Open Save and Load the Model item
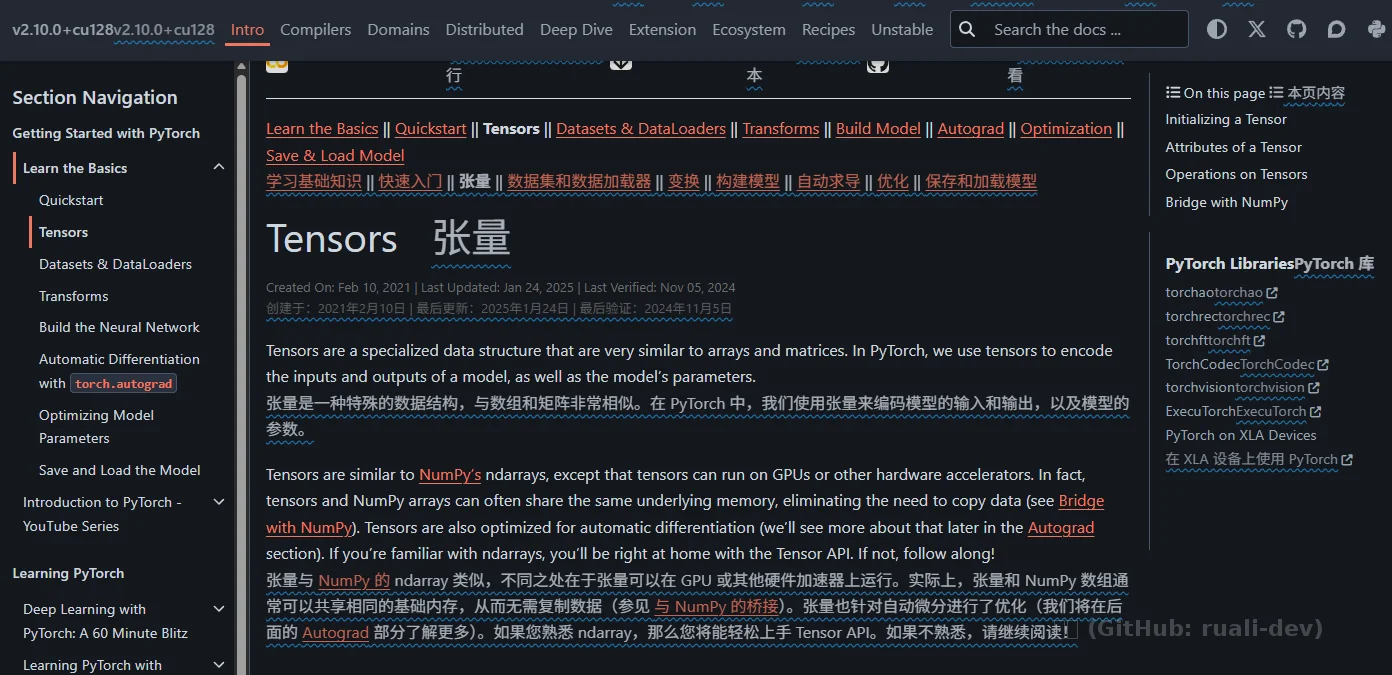The height and width of the screenshot is (675, 1392). pyautogui.click(x=119, y=470)
